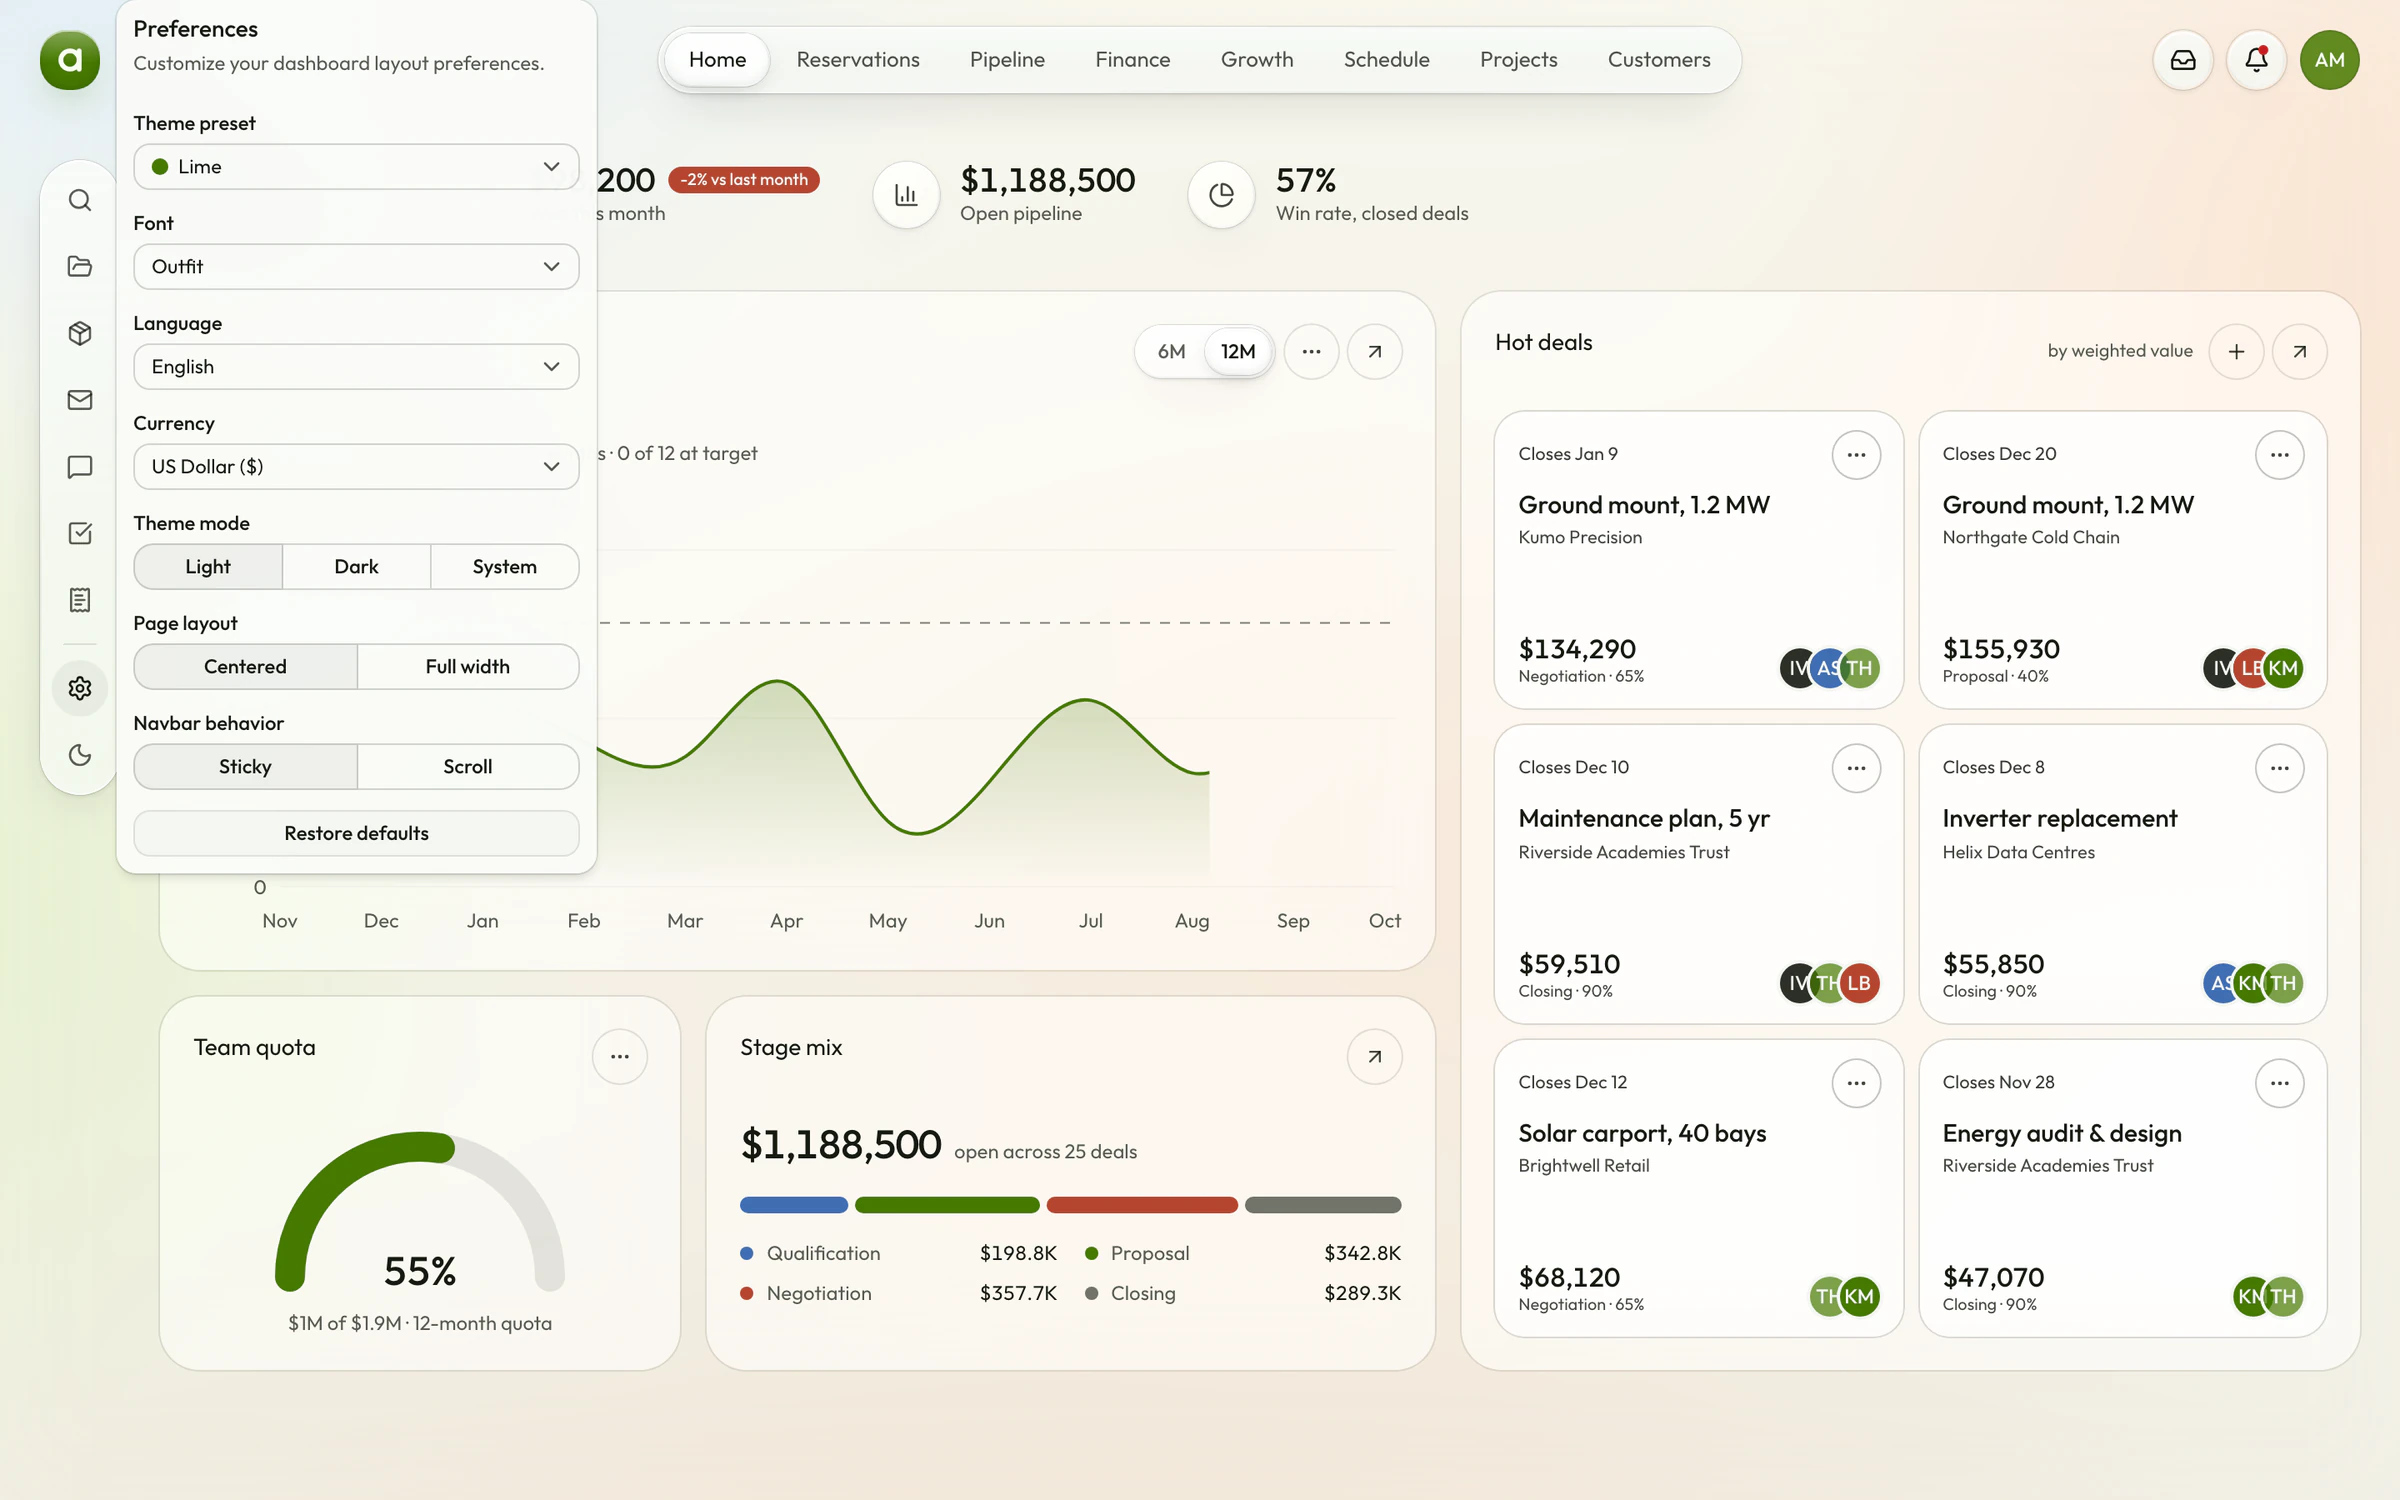
Task: Select System theme mode
Action: tap(504, 567)
